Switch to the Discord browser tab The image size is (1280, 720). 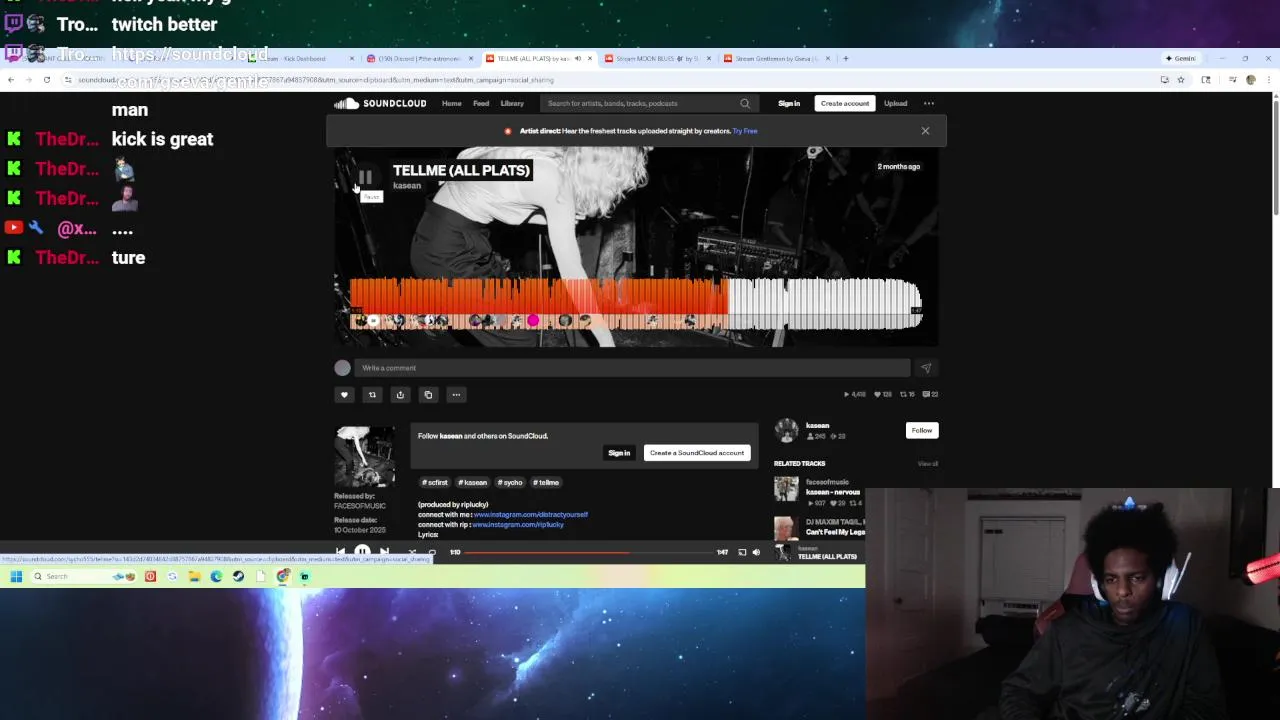coord(420,58)
